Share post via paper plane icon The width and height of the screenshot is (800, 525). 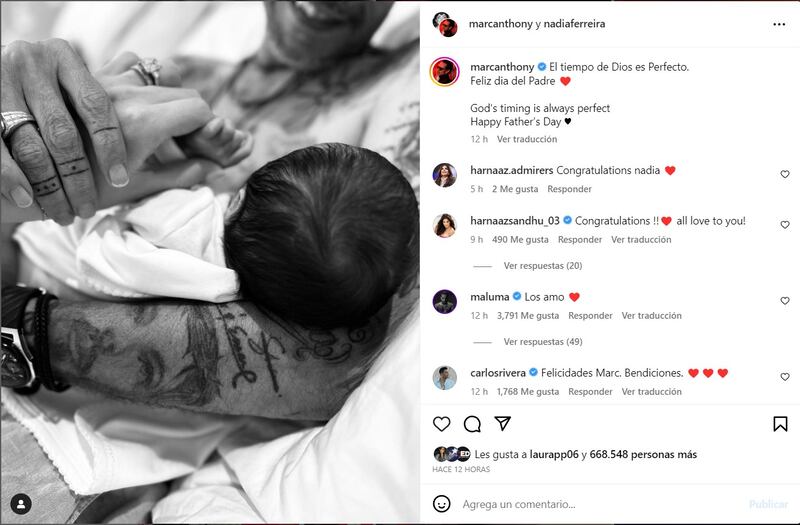pyautogui.click(x=503, y=423)
